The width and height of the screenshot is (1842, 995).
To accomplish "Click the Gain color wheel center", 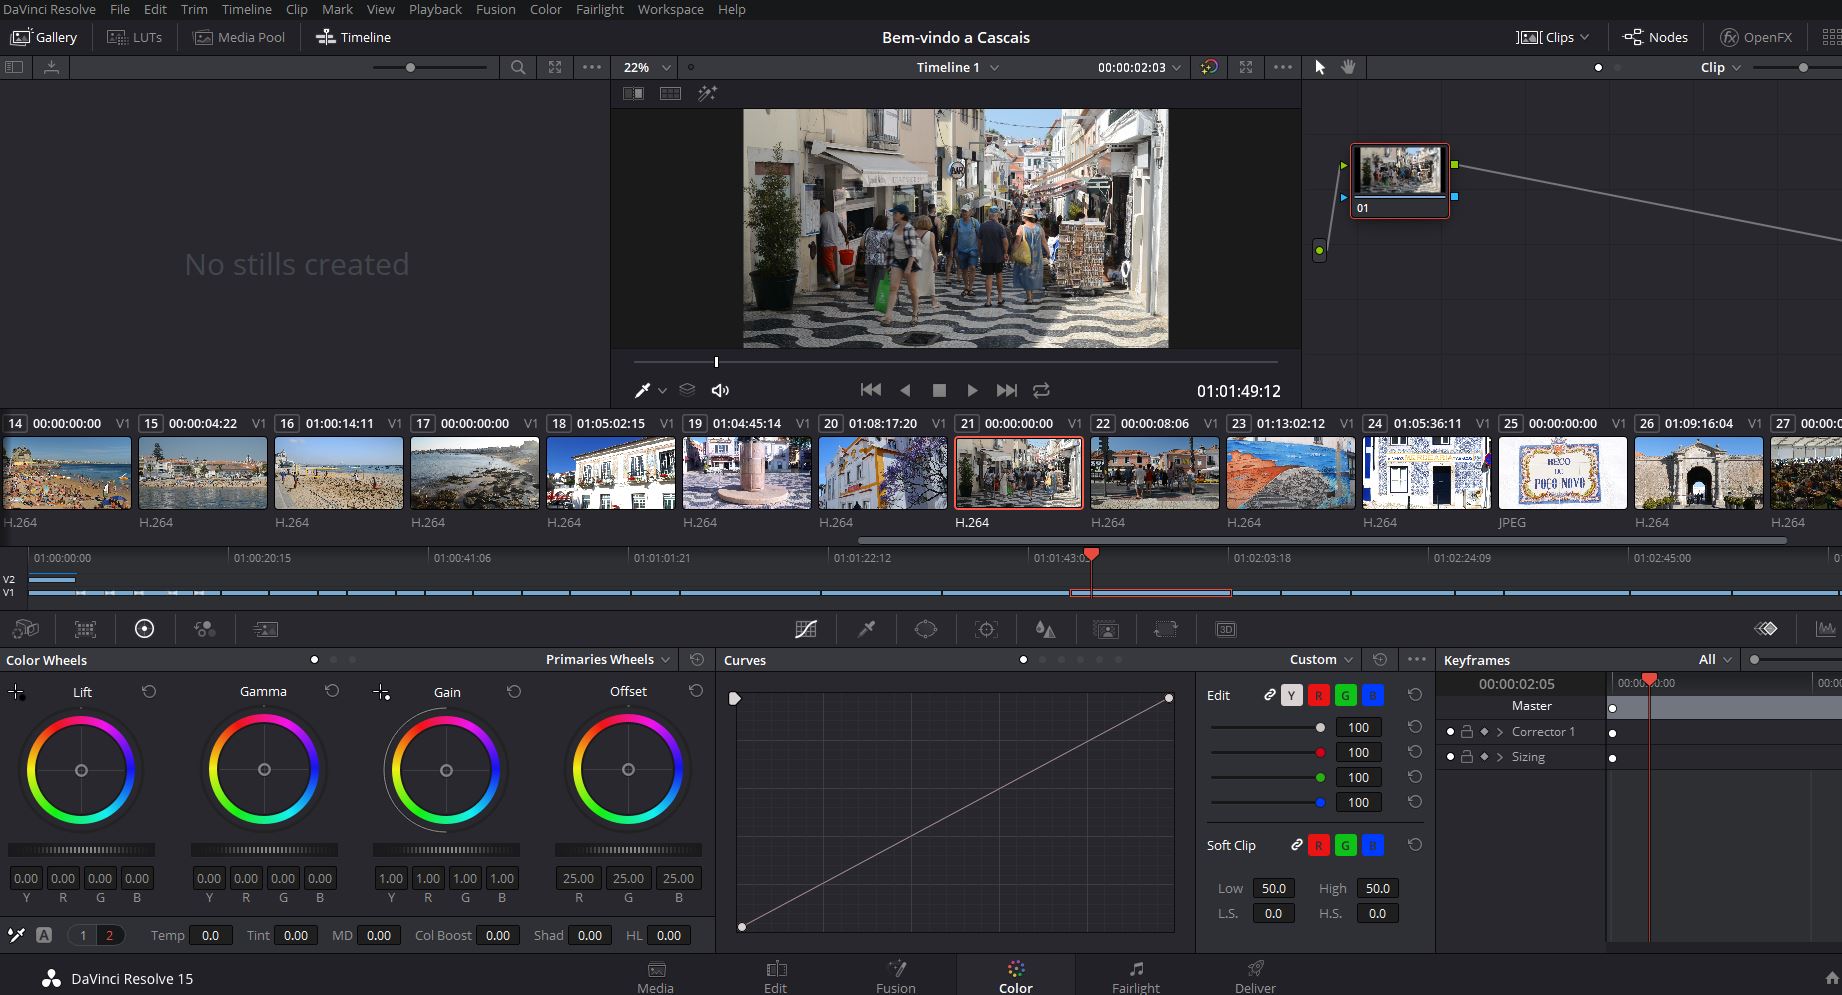I will 446,770.
